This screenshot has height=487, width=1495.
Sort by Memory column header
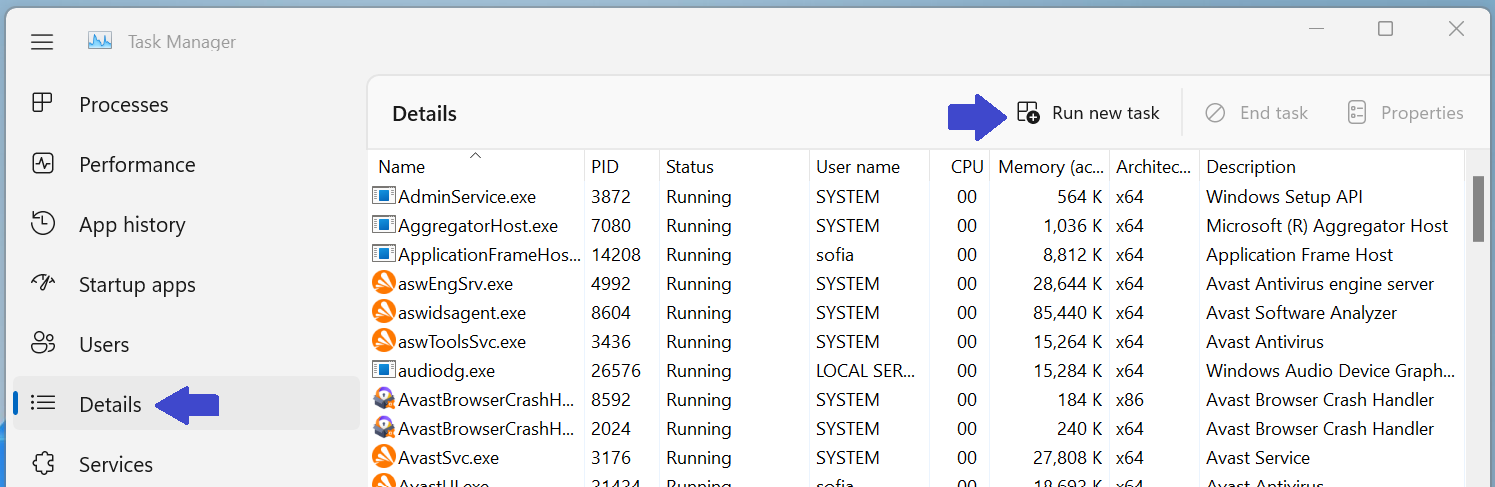point(1051,167)
